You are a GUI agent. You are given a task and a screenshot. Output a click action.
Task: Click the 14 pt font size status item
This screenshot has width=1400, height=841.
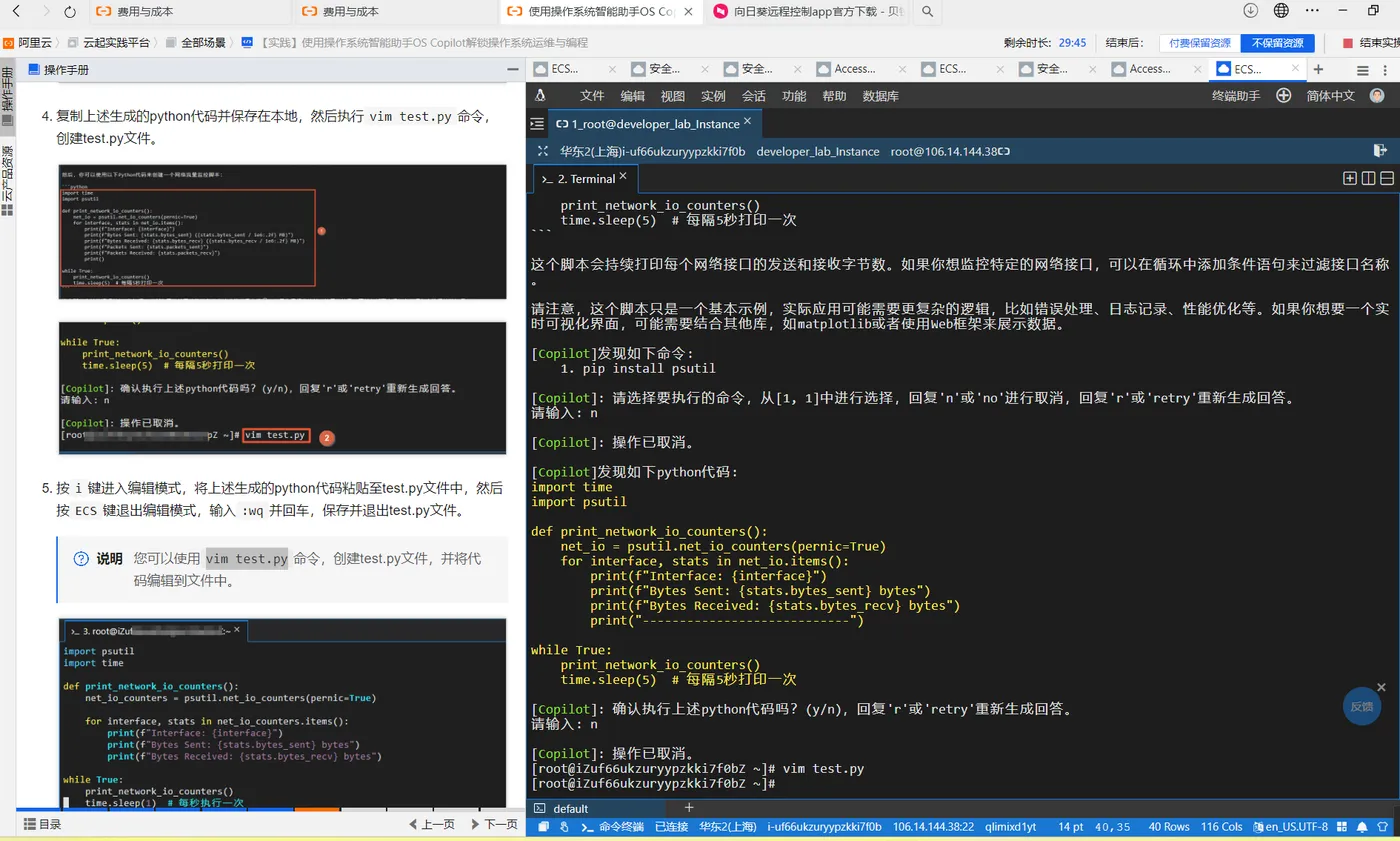[1070, 827]
